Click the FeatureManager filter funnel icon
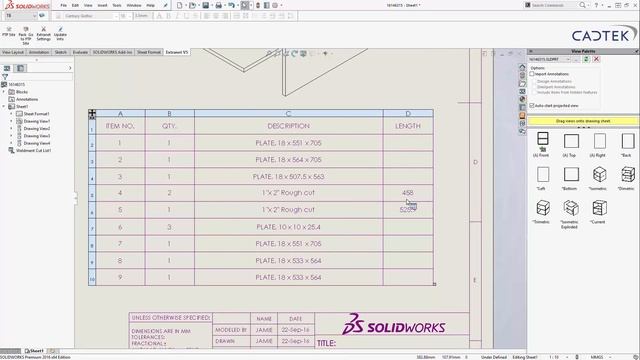The image size is (640, 360). pos(5,77)
